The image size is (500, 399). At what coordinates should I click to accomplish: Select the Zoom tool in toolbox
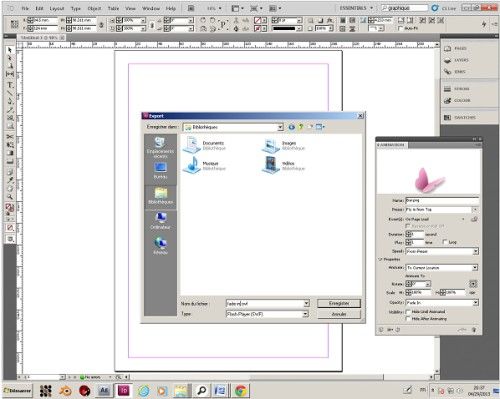(10, 197)
